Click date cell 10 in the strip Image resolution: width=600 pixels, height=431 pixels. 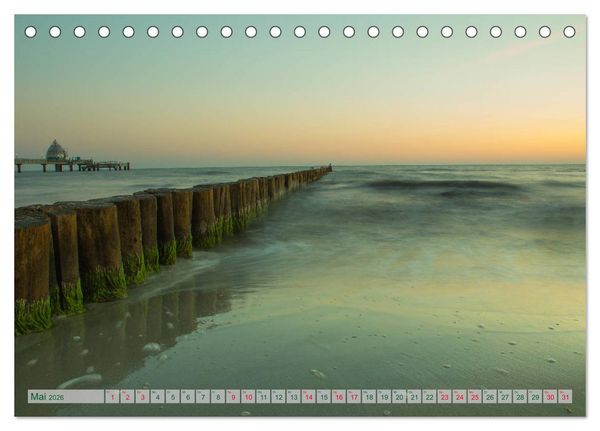click(248, 397)
